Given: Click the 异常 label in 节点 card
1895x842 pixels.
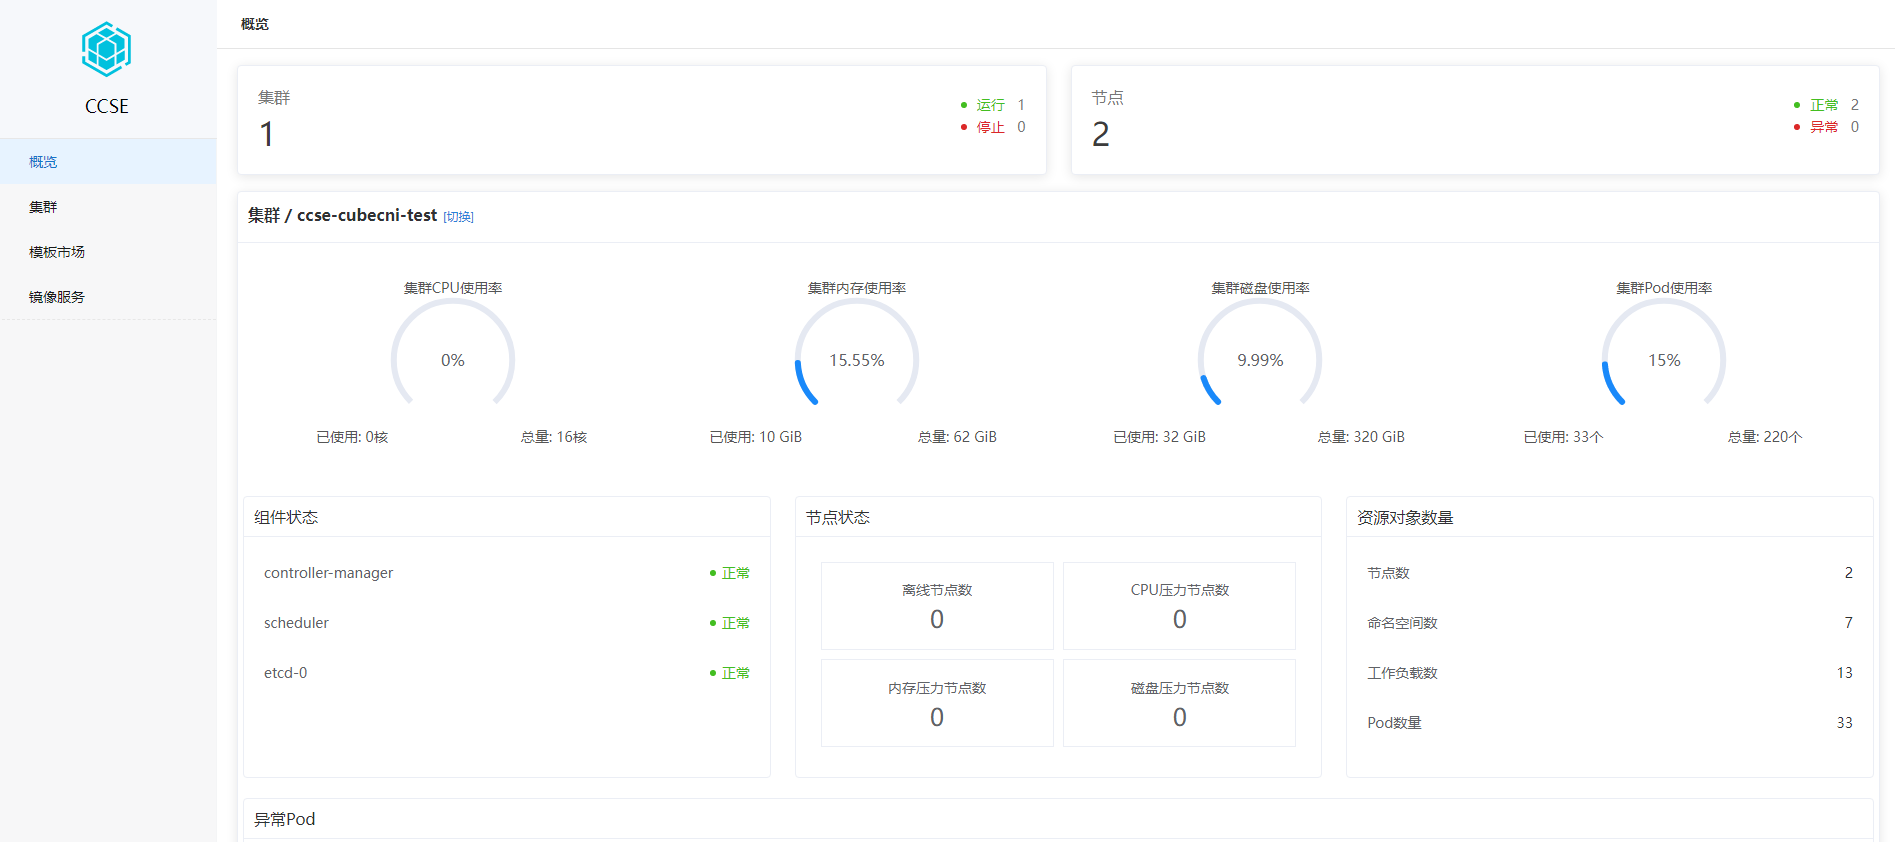Looking at the screenshot, I should click(1824, 127).
